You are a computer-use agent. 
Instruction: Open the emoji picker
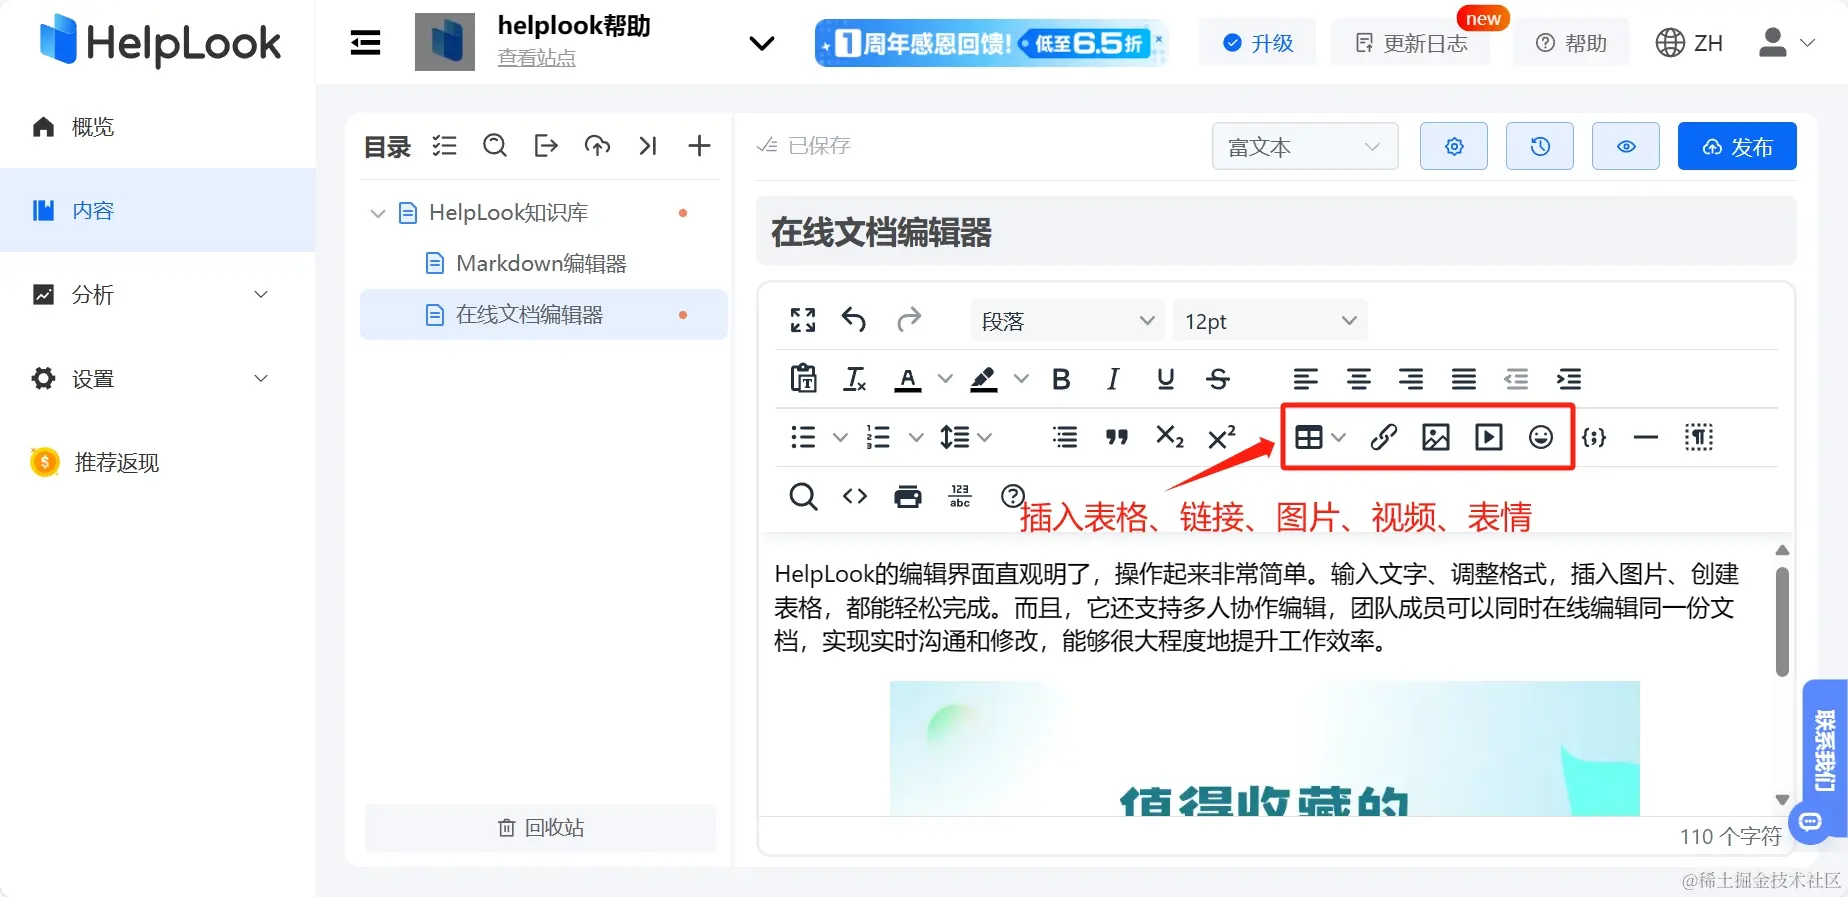click(x=1541, y=437)
